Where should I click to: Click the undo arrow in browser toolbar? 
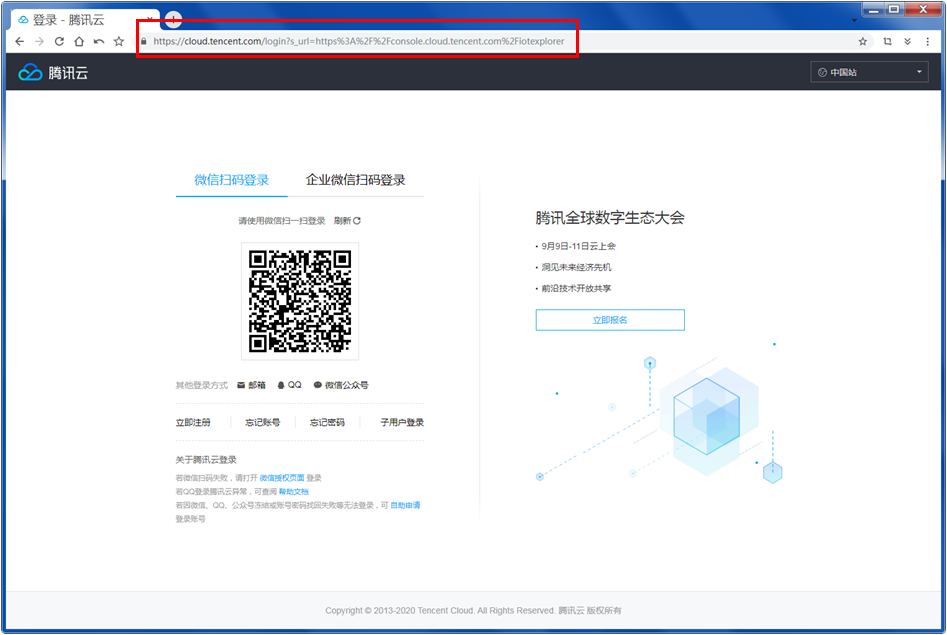pyautogui.click(x=99, y=41)
